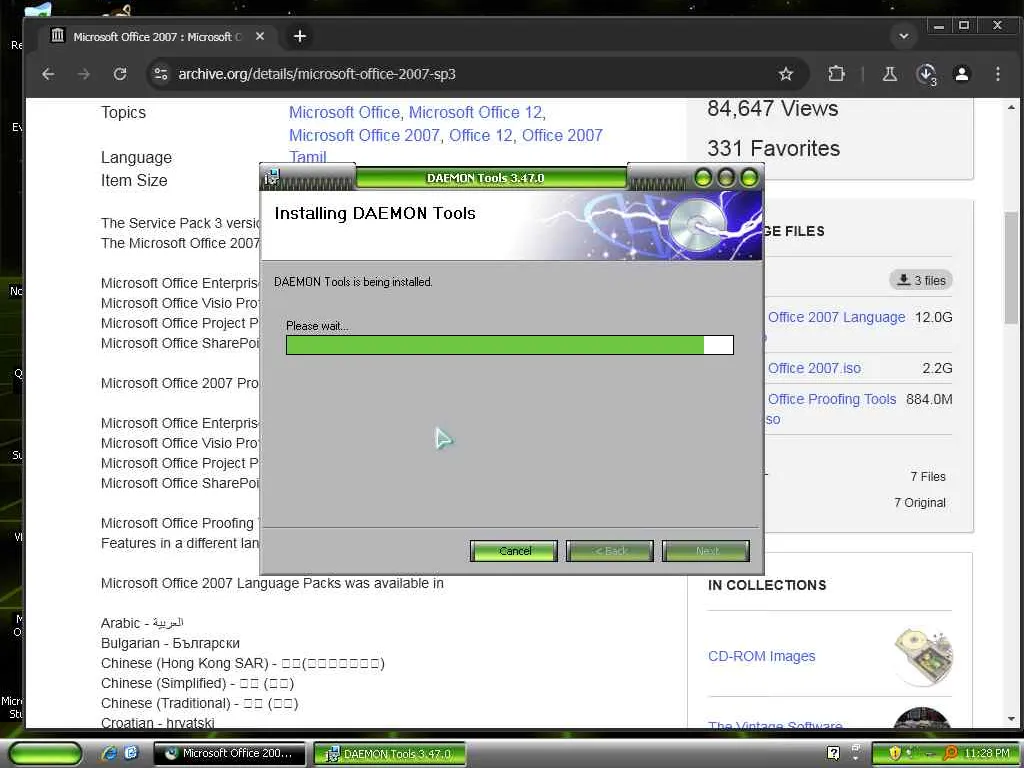Click the last green installer title button
The height and width of the screenshot is (768, 1024).
(x=749, y=177)
